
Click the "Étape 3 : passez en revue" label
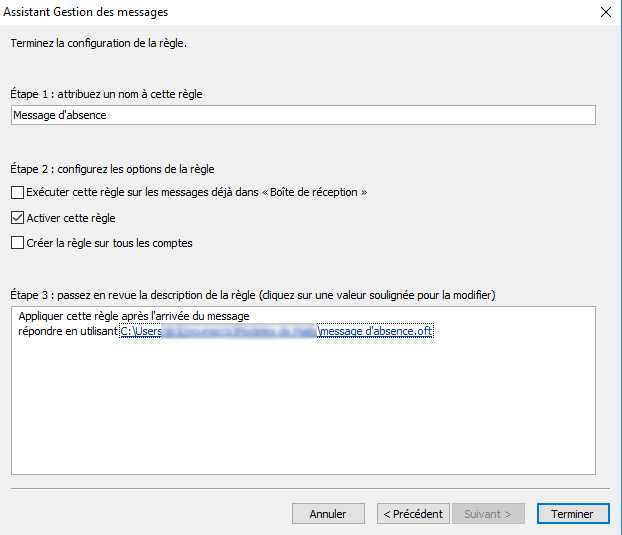252,295
